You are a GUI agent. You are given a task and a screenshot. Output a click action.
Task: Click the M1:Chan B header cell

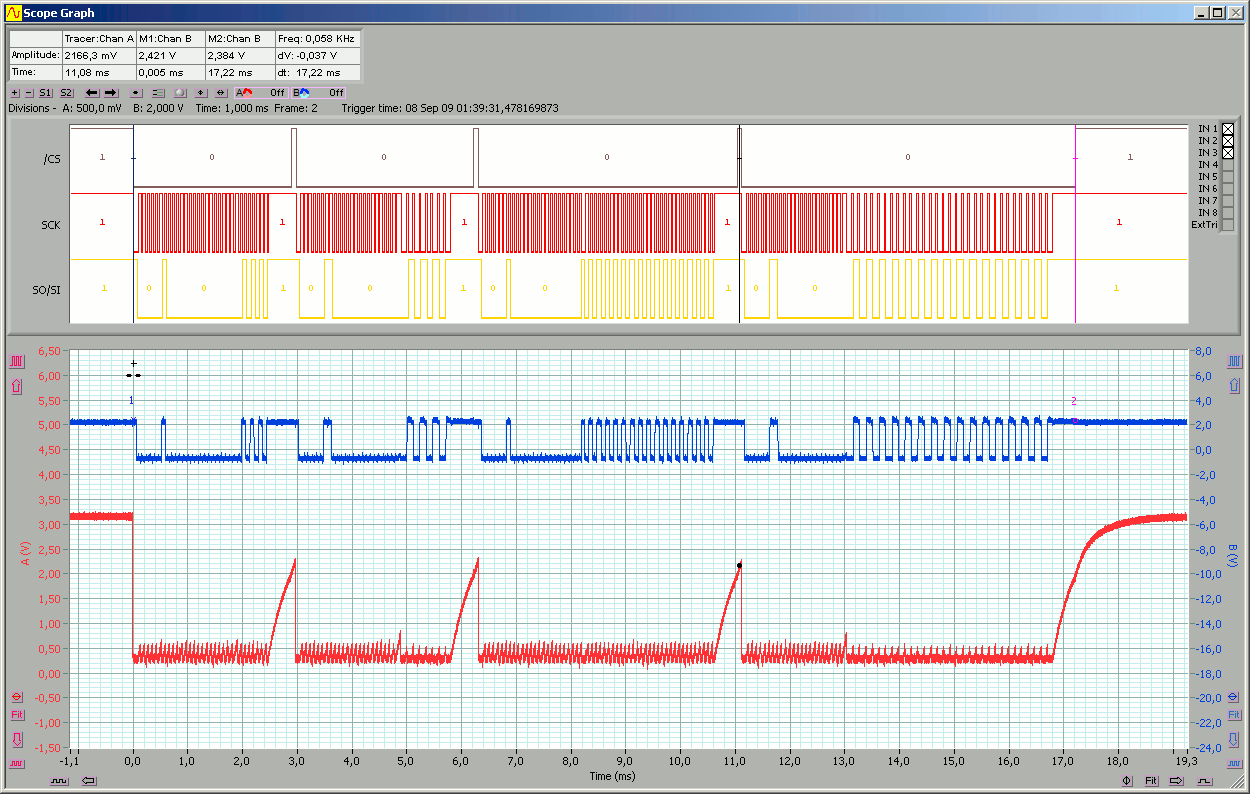click(x=171, y=38)
